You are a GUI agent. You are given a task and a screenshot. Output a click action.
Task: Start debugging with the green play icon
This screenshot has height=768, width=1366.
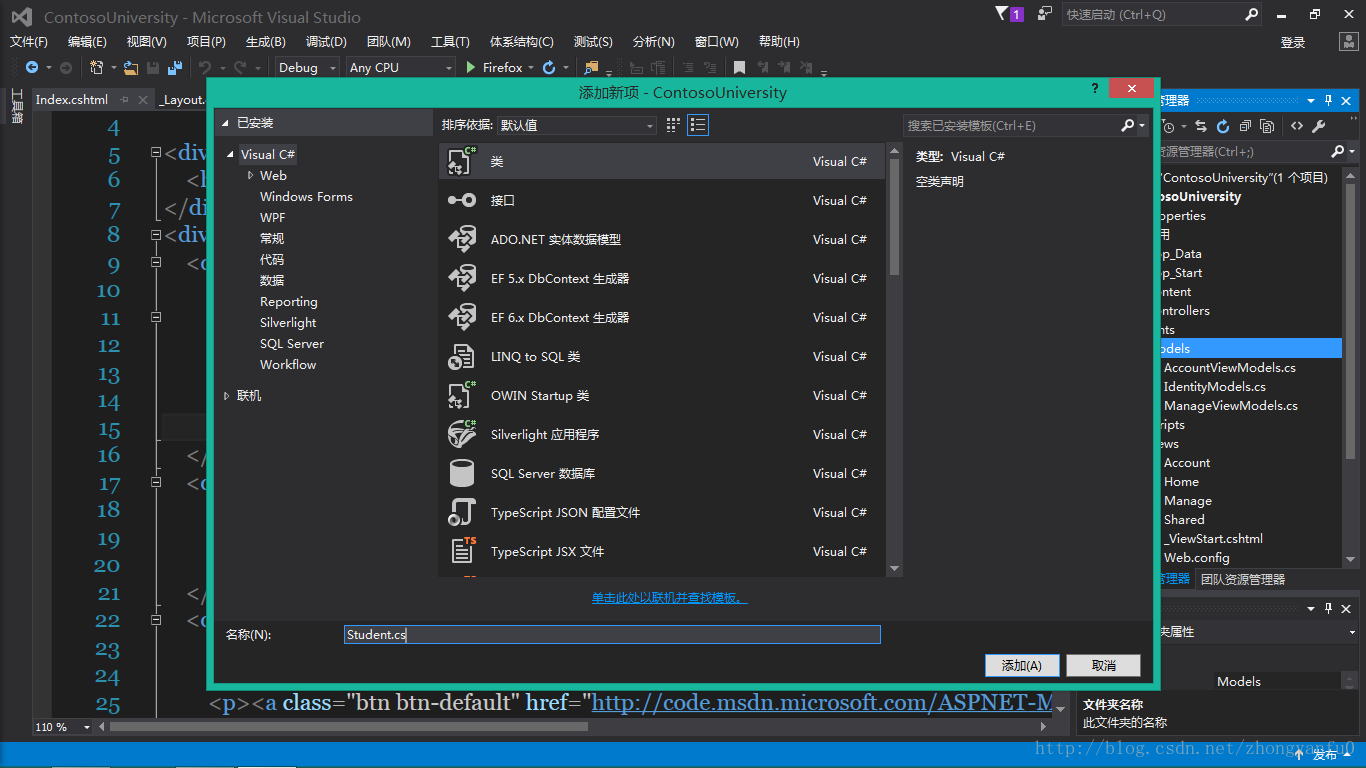[472, 67]
